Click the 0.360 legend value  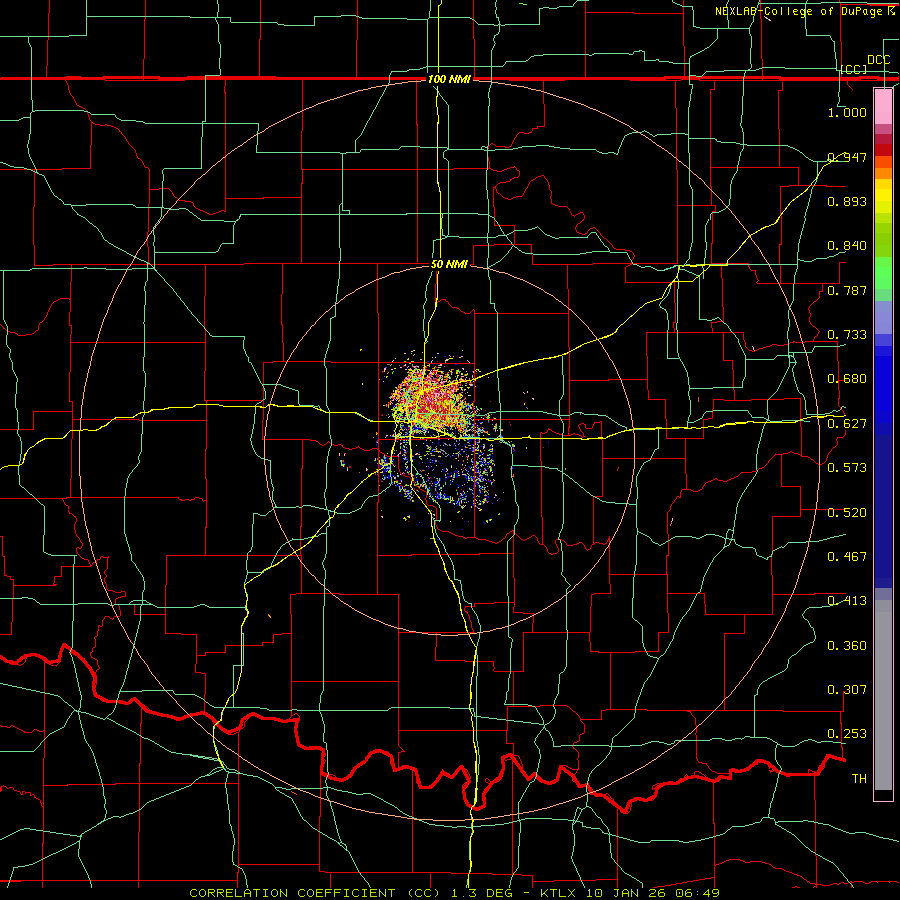pyautogui.click(x=847, y=646)
